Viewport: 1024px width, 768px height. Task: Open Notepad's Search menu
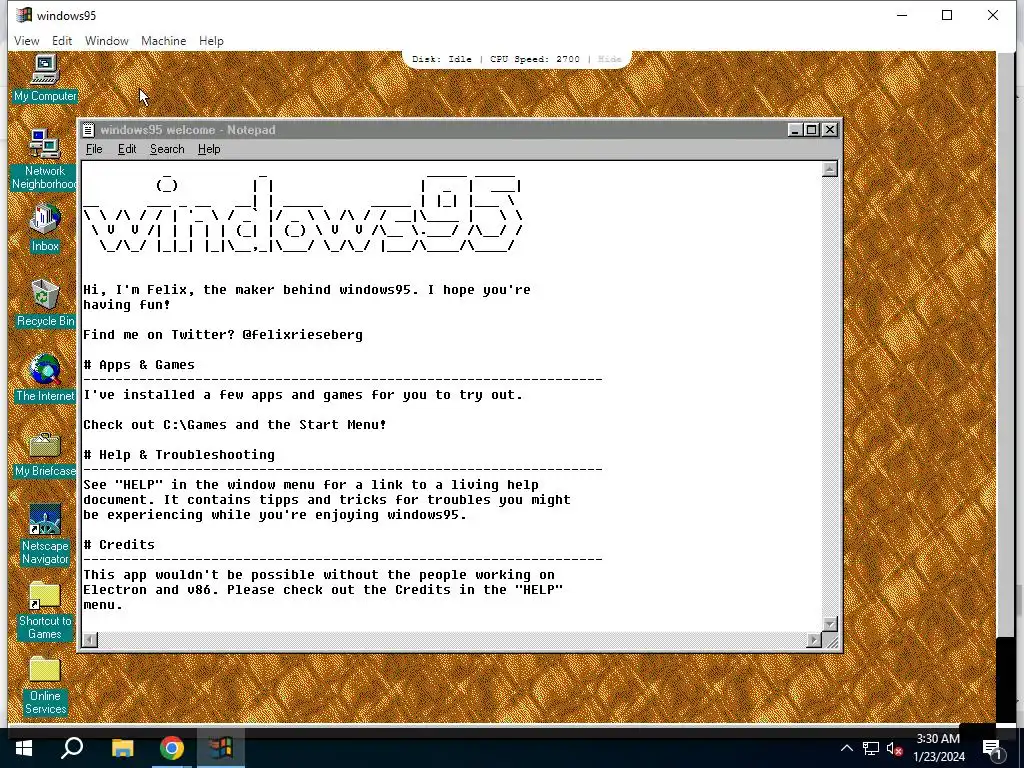(167, 149)
